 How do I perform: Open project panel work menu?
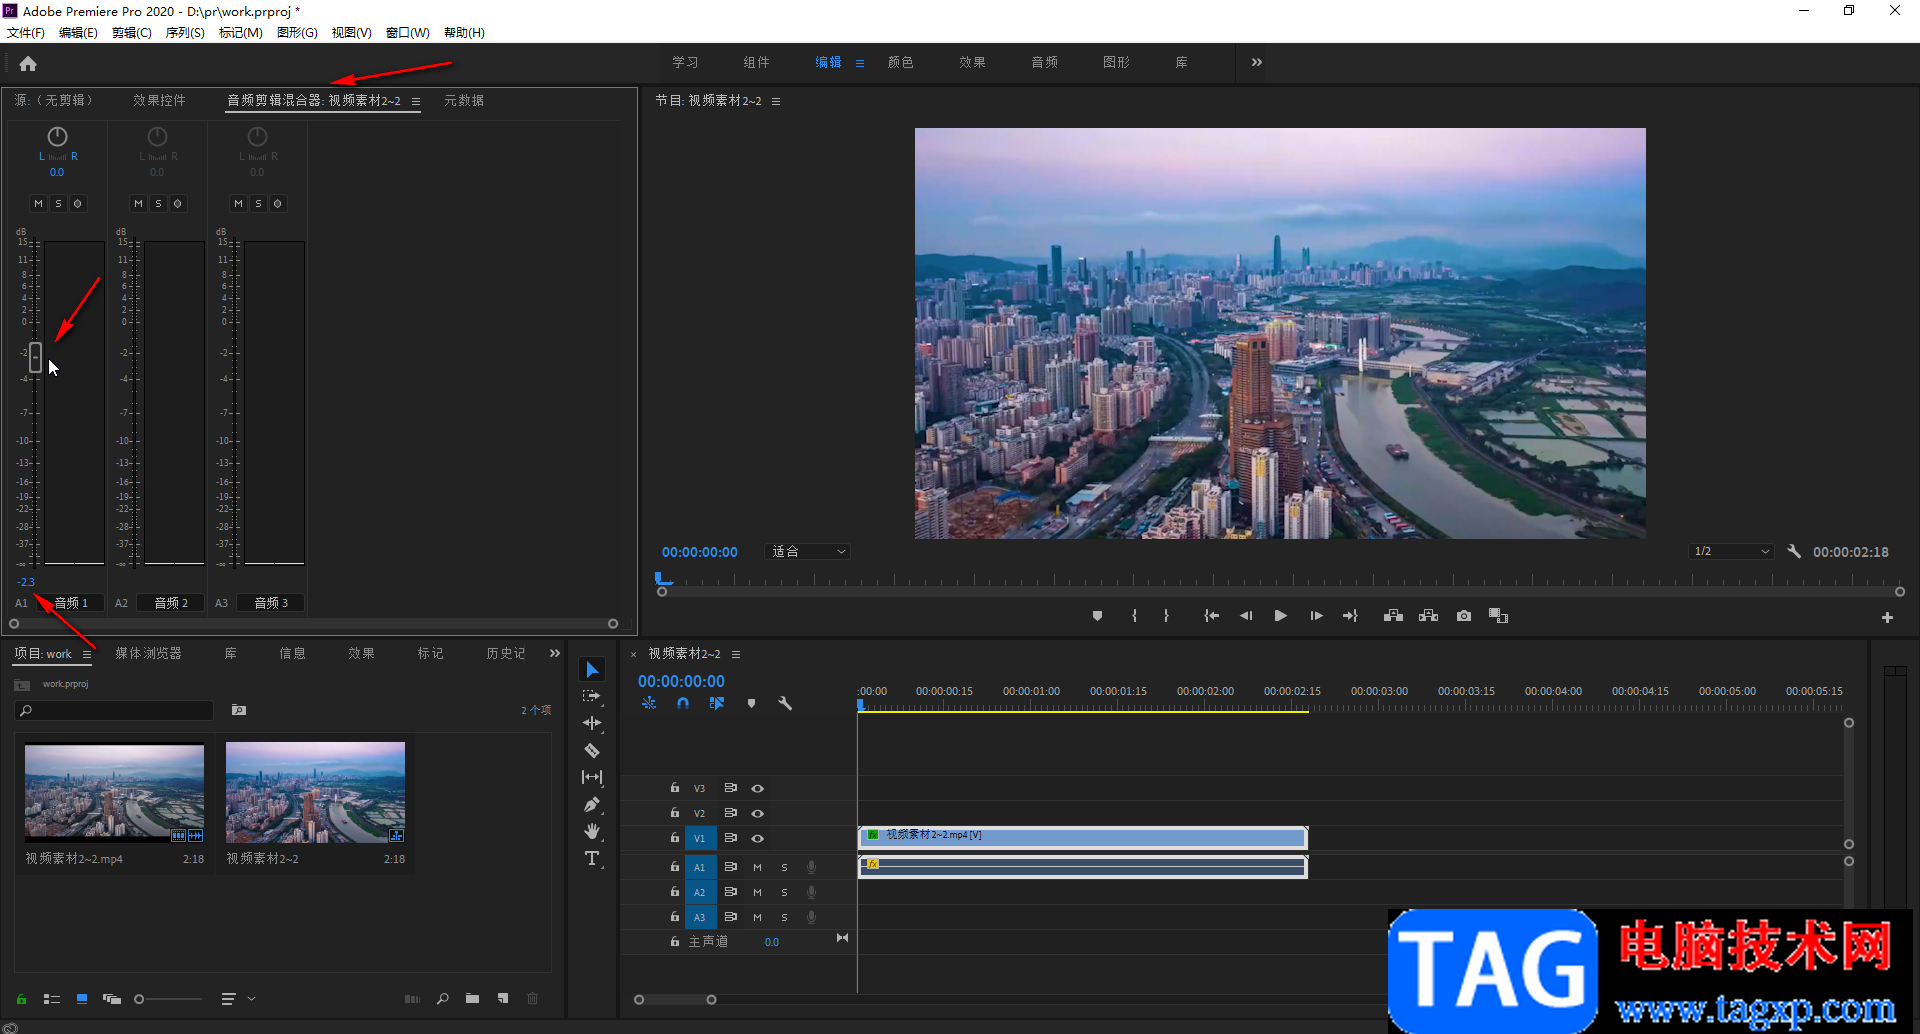87,654
